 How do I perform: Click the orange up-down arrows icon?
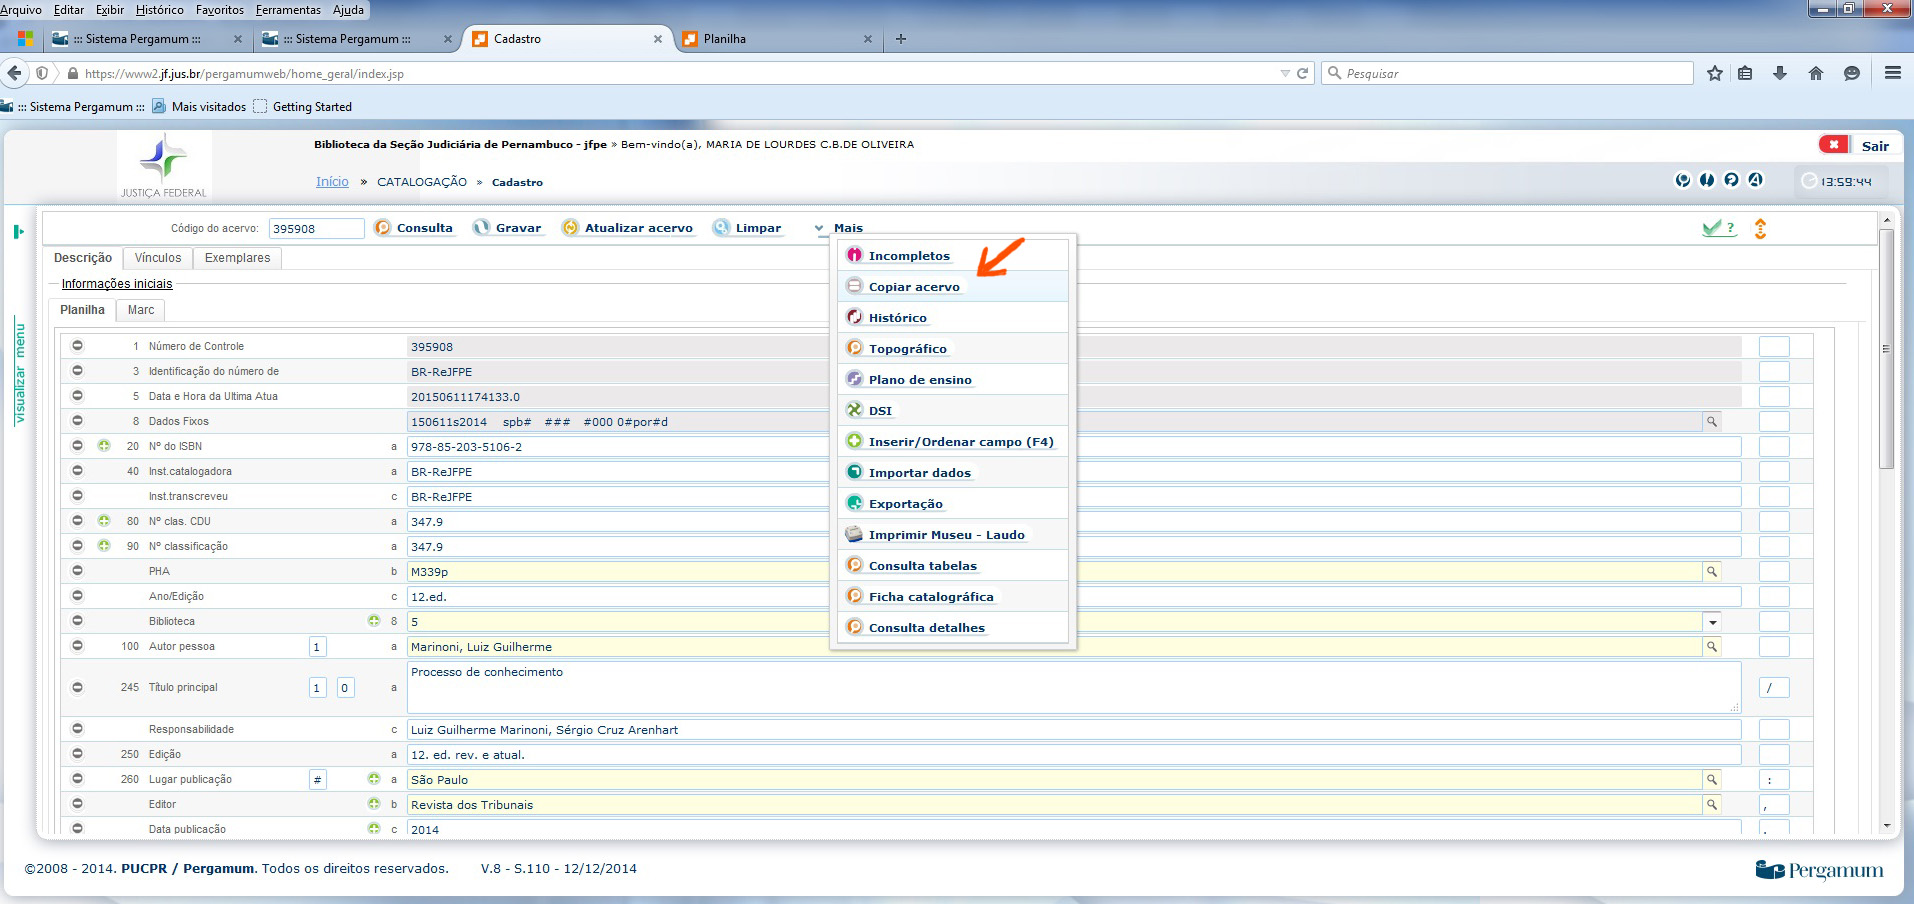point(1760,229)
